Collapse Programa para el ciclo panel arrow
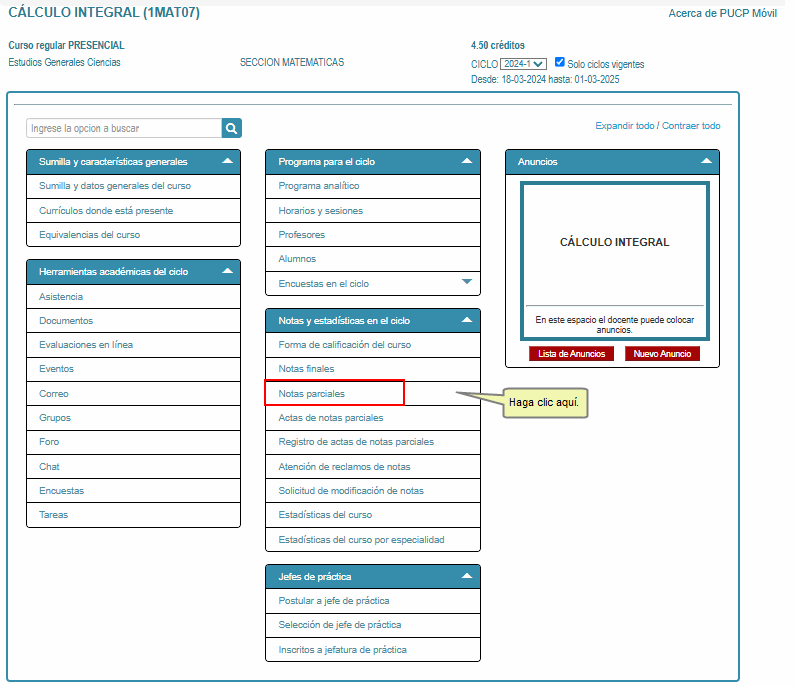Viewport: 795px width, 685px height. (x=467, y=161)
